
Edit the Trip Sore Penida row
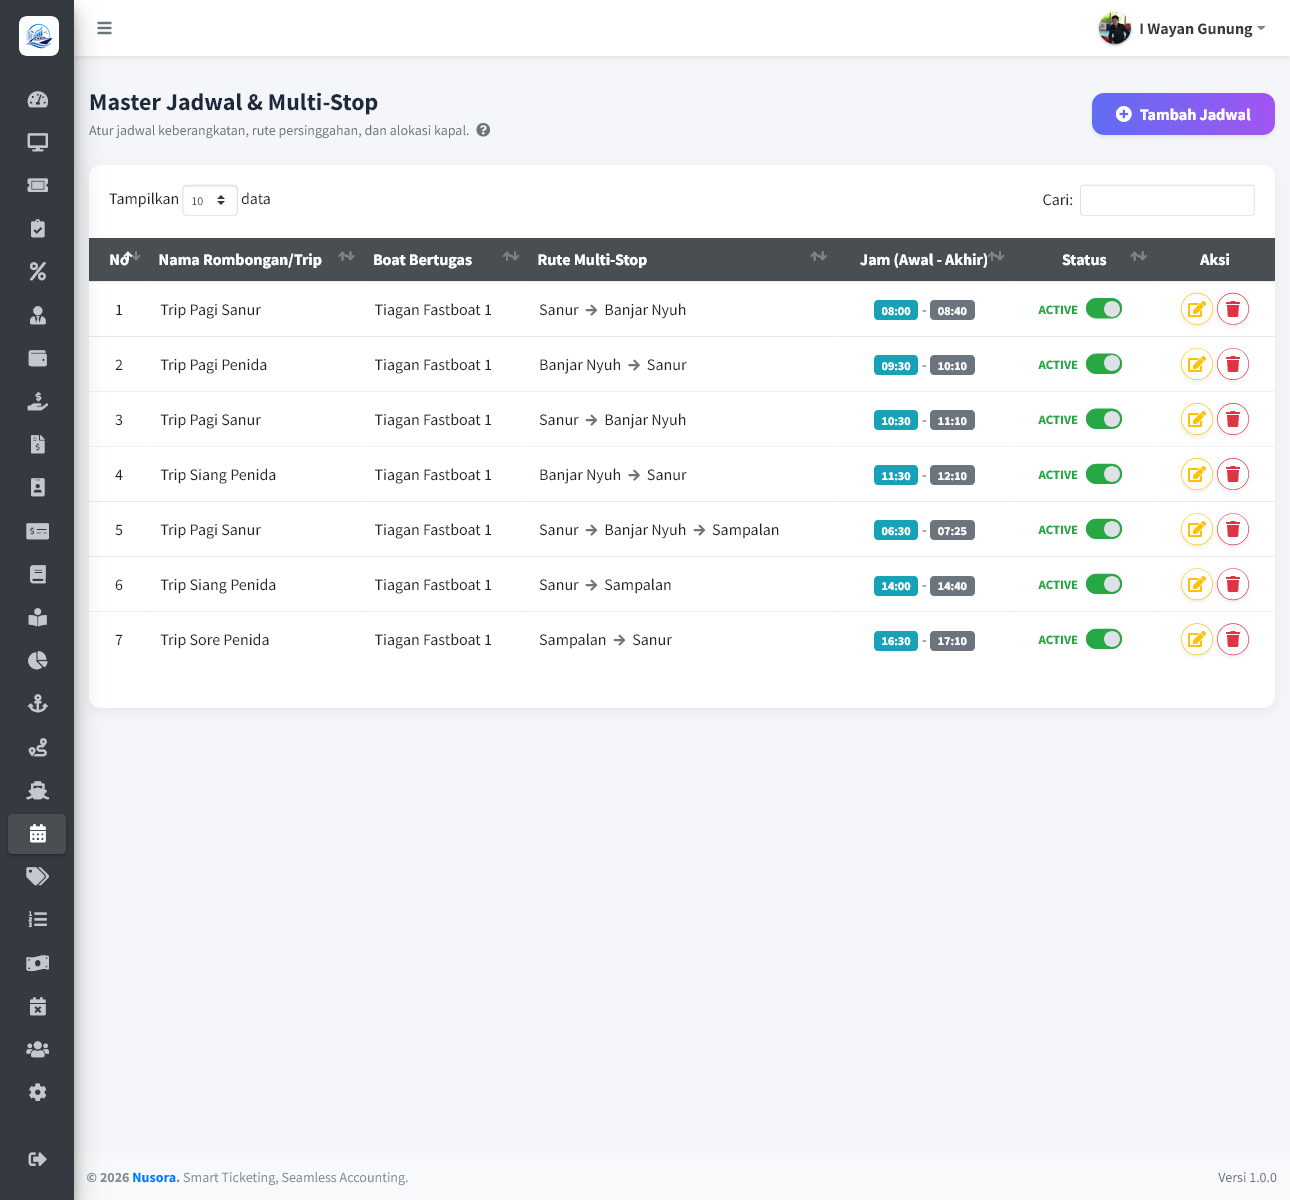click(x=1196, y=639)
